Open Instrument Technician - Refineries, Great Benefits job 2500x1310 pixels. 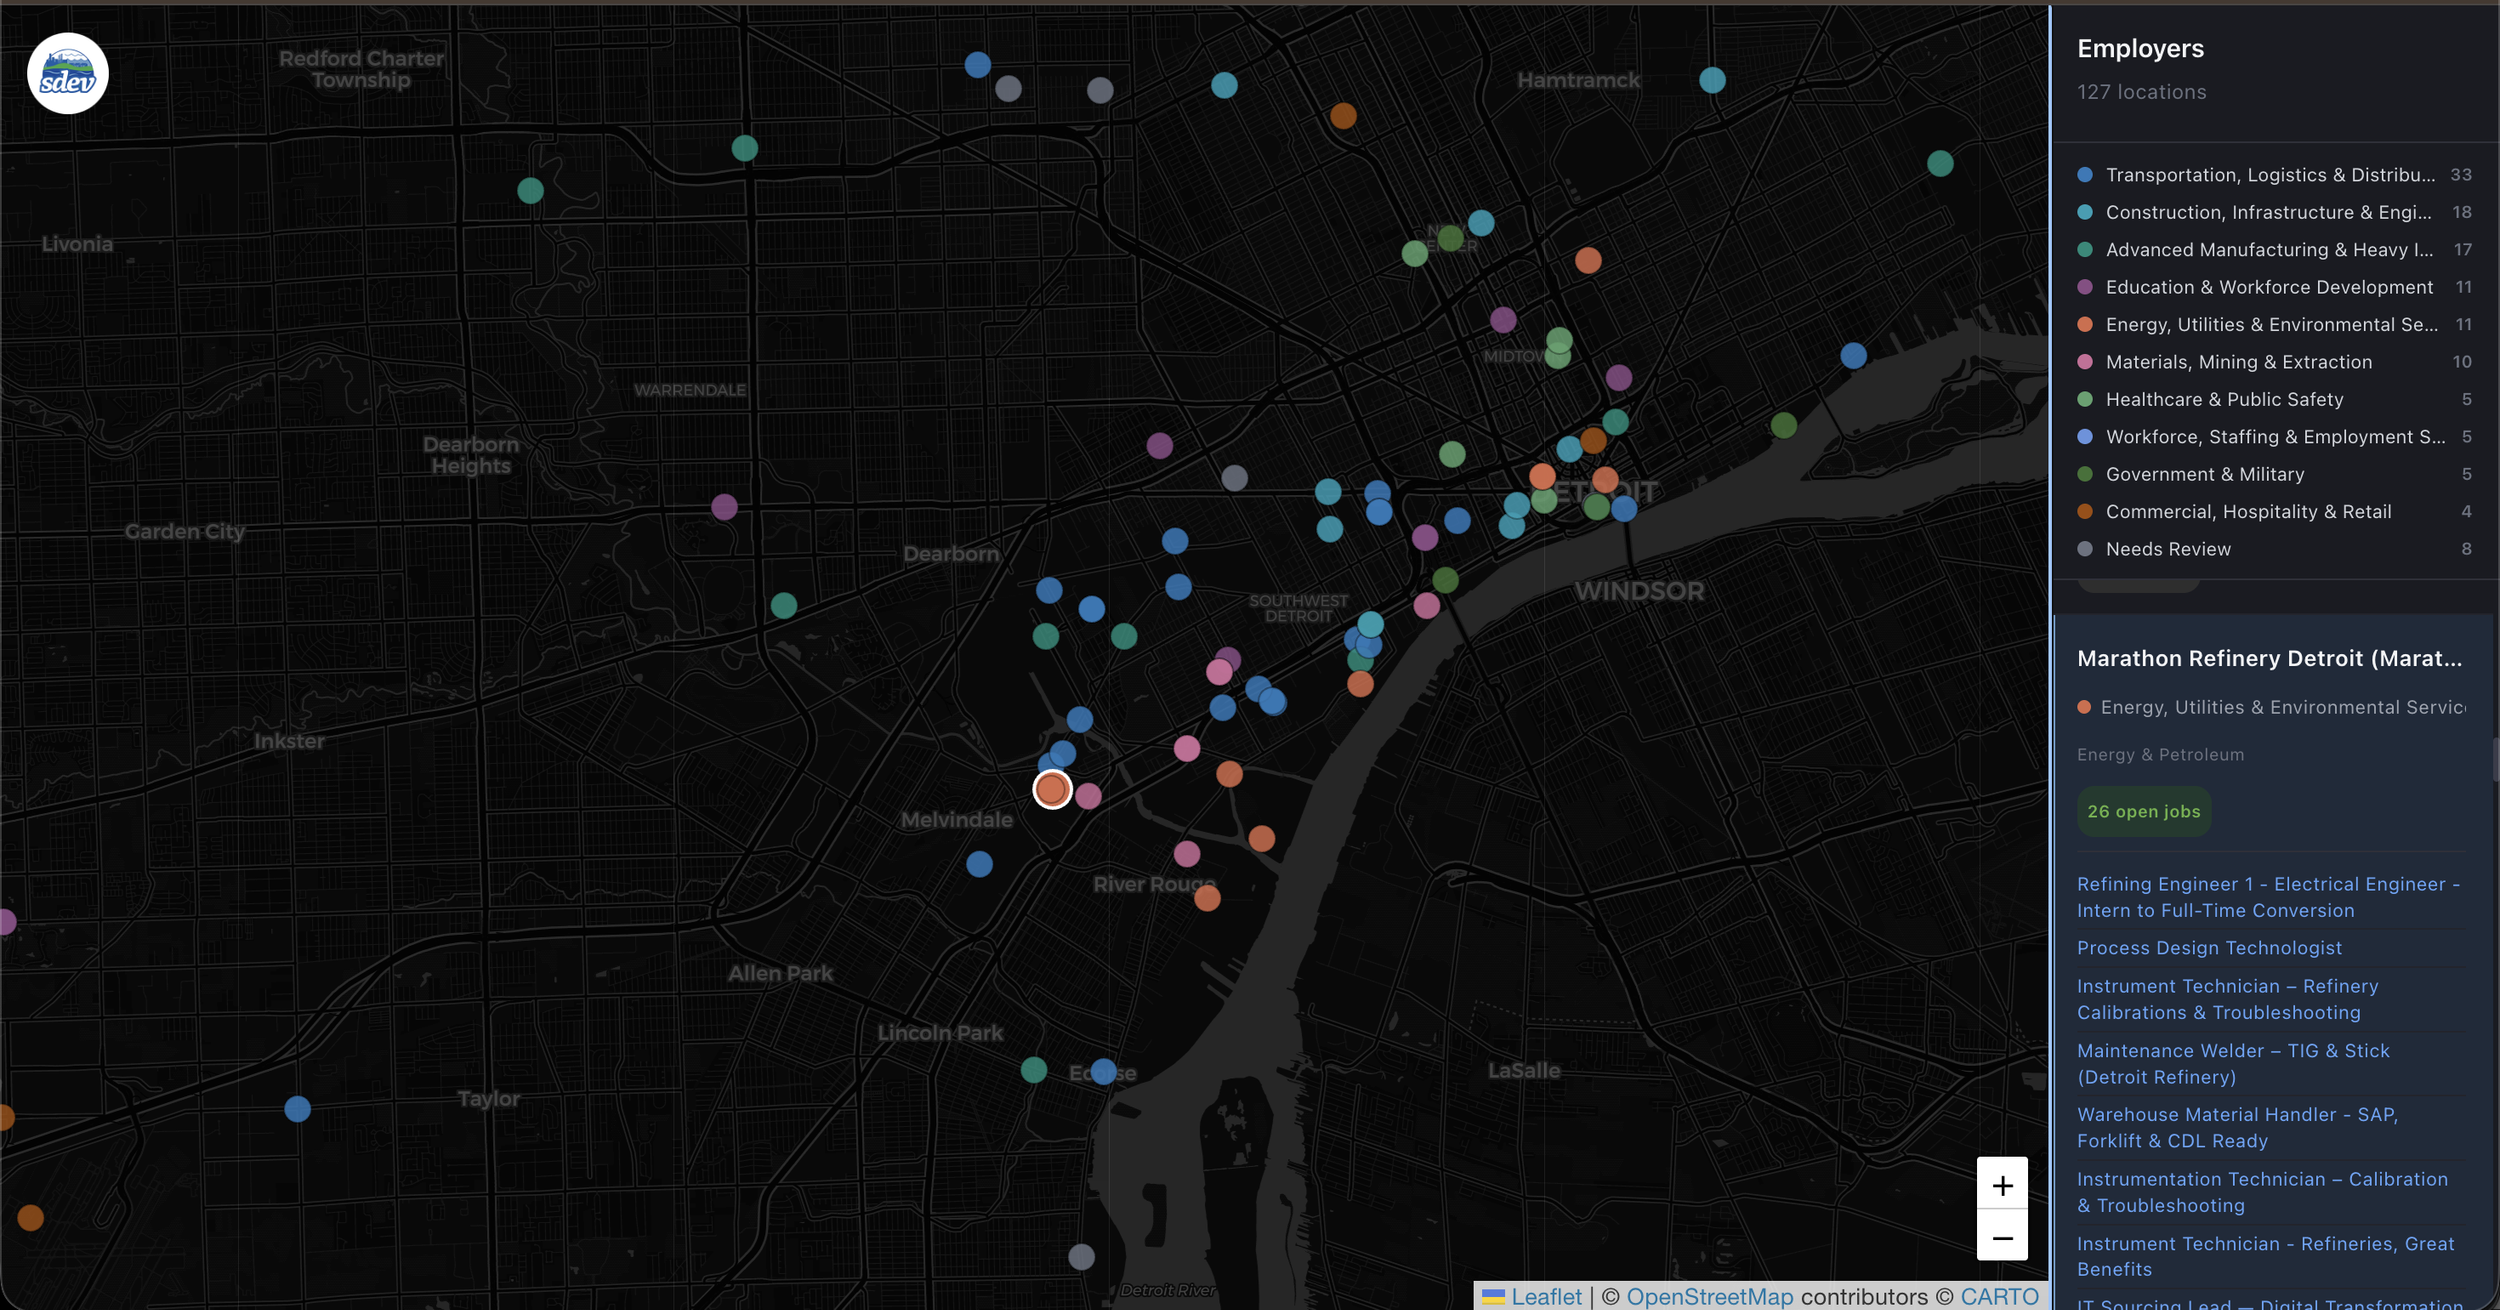2265,1257
